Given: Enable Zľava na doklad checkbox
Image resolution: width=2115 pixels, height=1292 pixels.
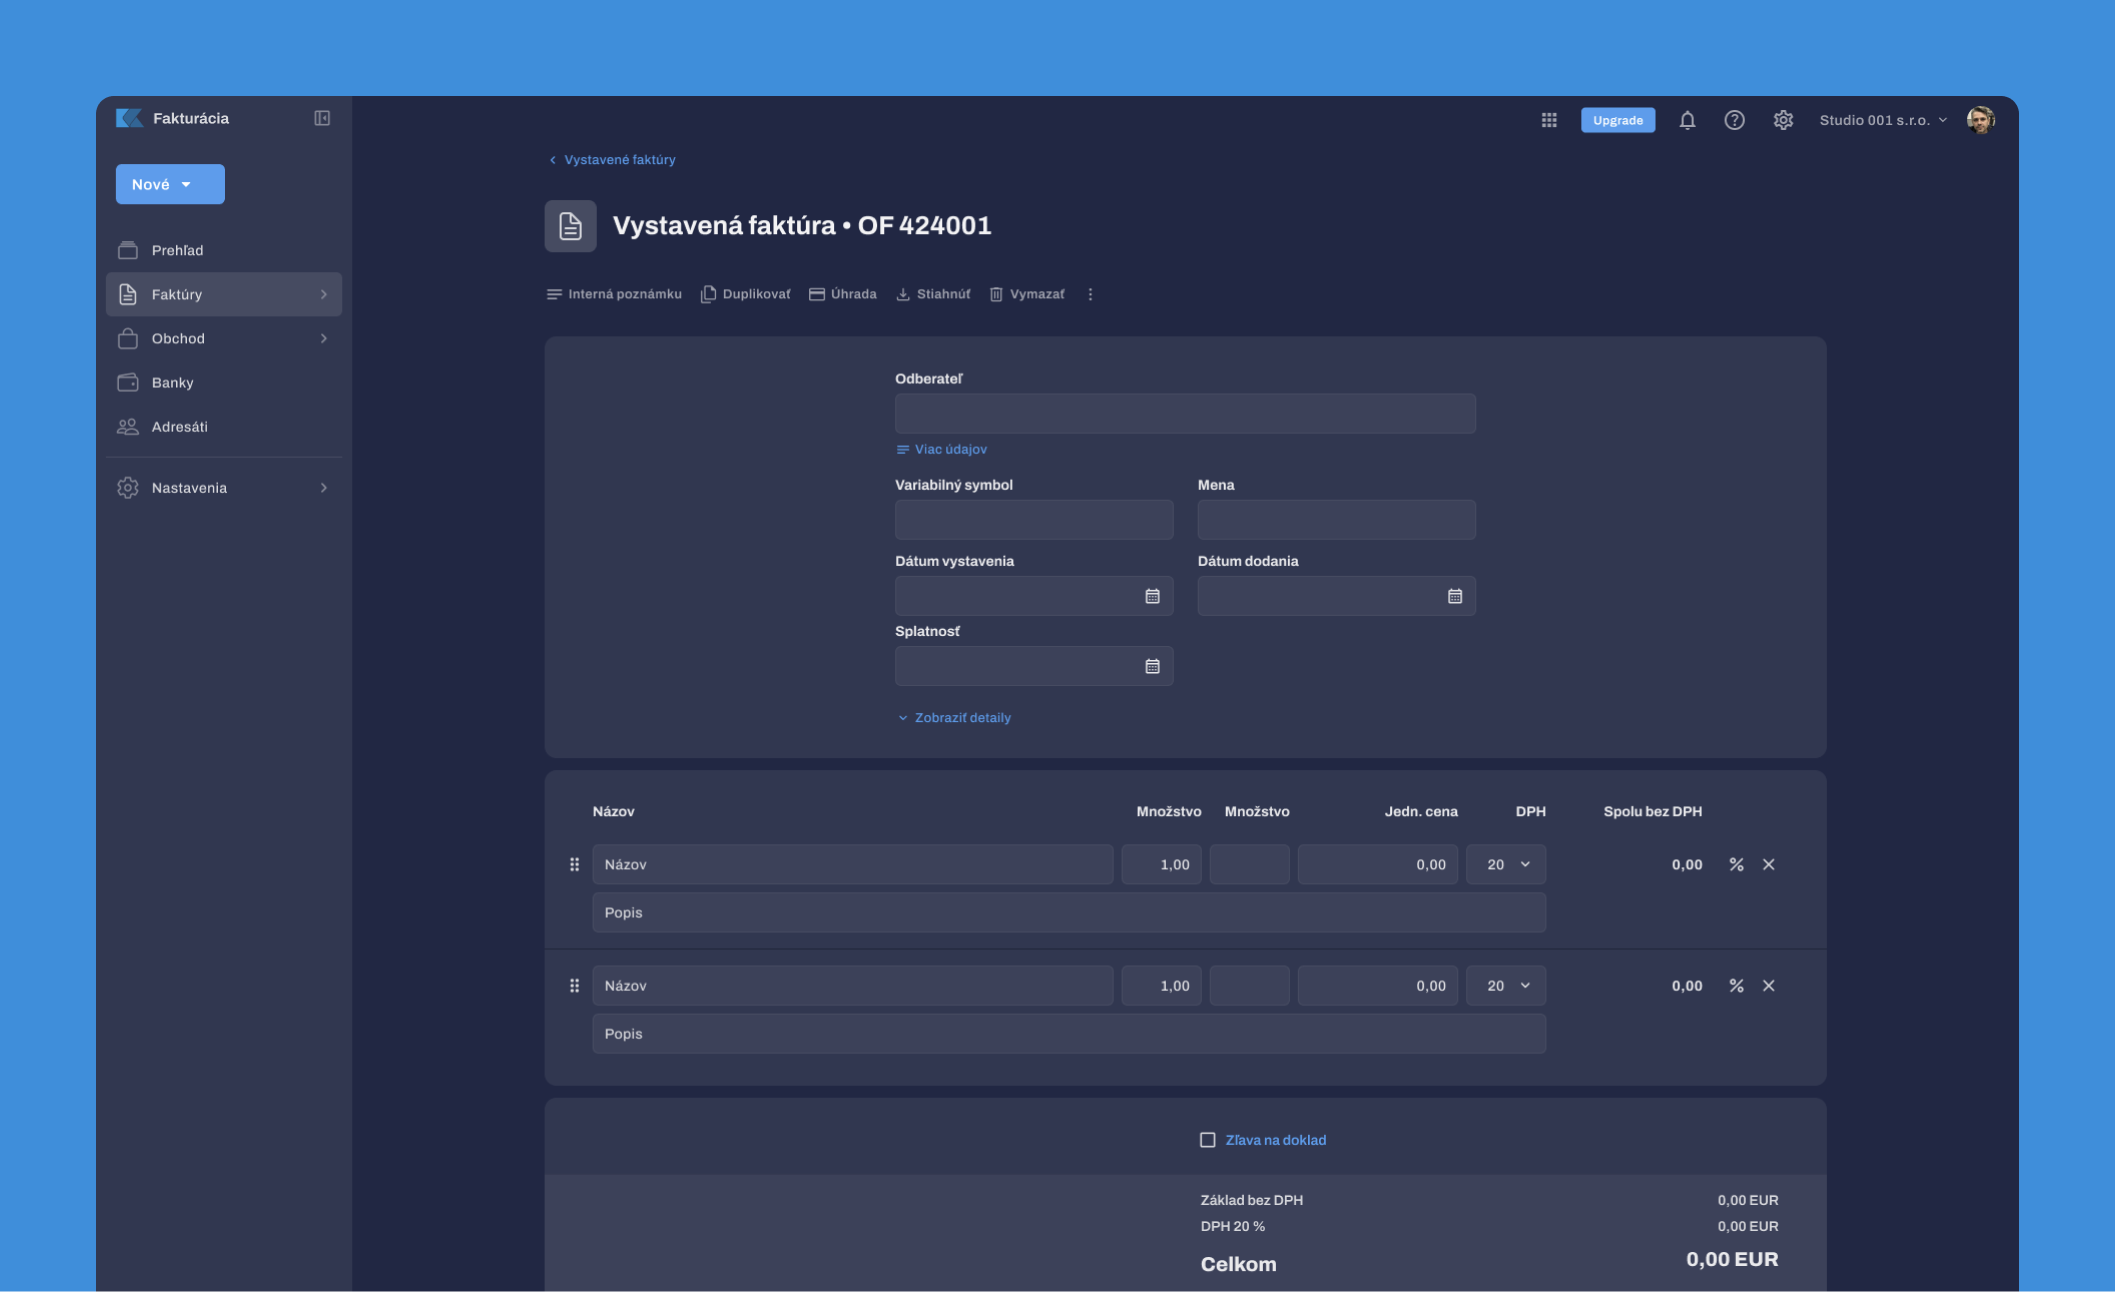Looking at the screenshot, I should pyautogui.click(x=1208, y=1140).
